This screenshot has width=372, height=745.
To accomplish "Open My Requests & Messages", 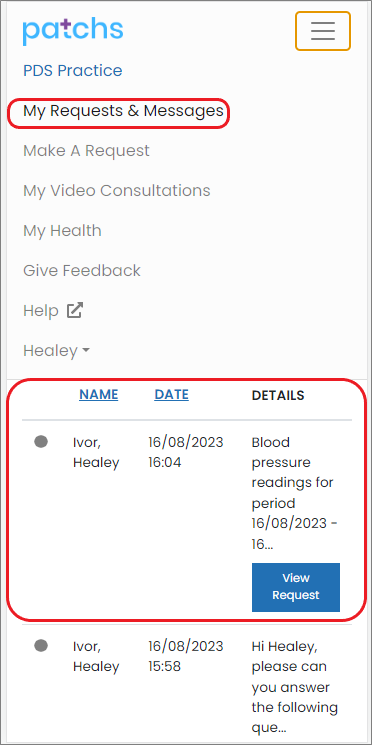I will click(123, 111).
